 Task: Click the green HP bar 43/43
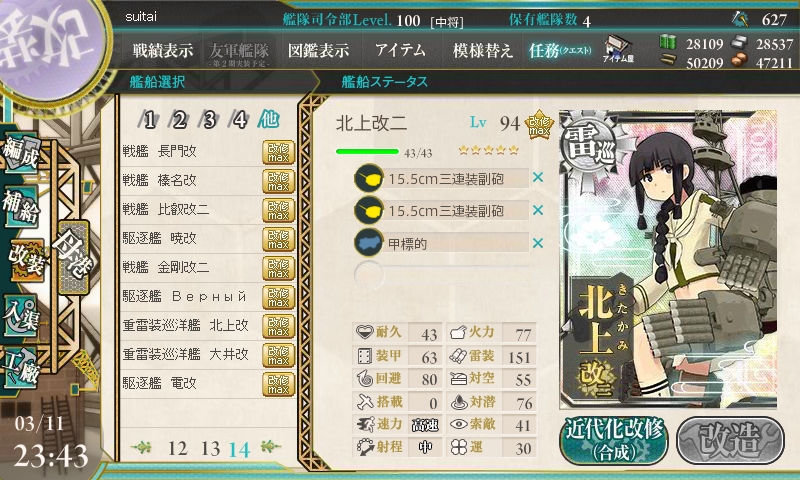(x=367, y=151)
